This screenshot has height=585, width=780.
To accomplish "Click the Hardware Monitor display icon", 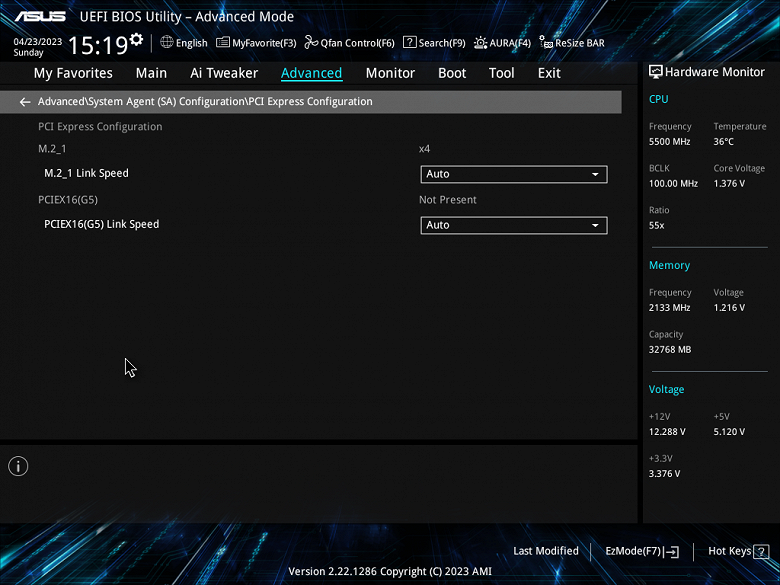I will click(x=656, y=72).
